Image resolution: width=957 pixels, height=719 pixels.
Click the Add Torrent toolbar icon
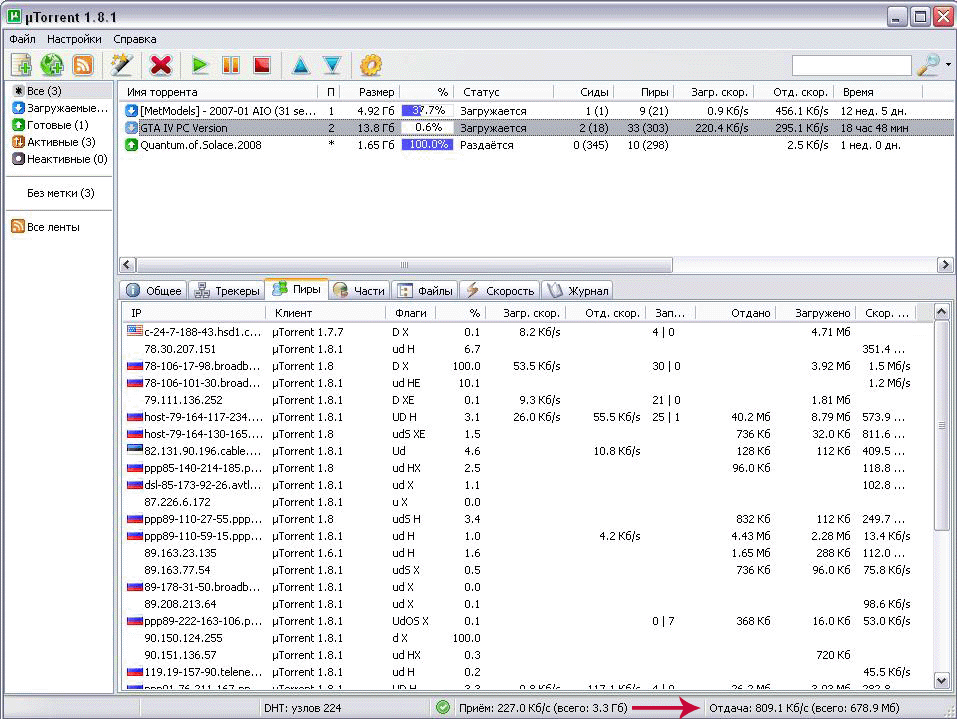[21, 65]
